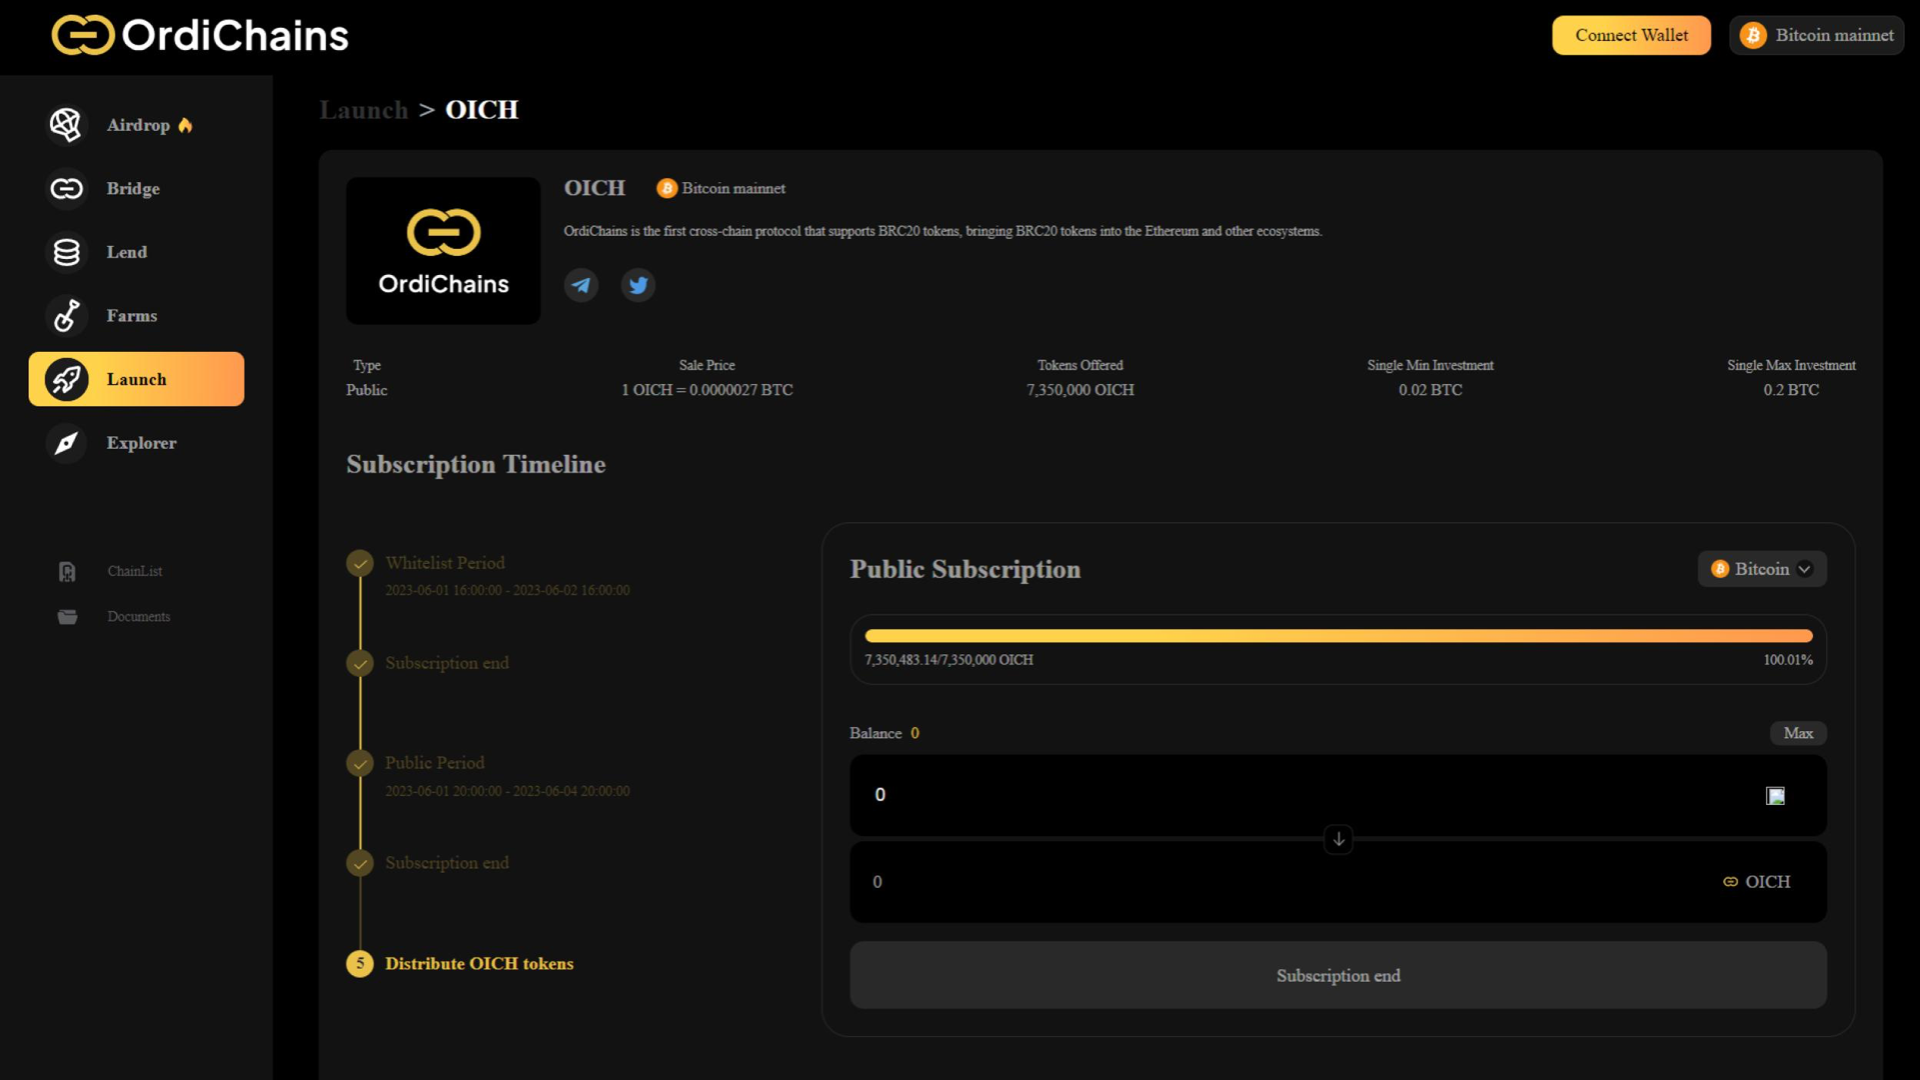This screenshot has width=1920, height=1080.
Task: Click the downward conversion arrow
Action: 1338,839
